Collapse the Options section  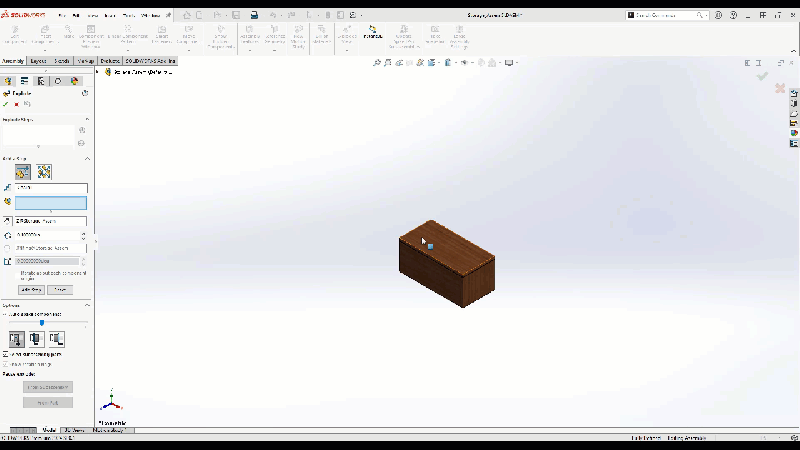click(87, 306)
